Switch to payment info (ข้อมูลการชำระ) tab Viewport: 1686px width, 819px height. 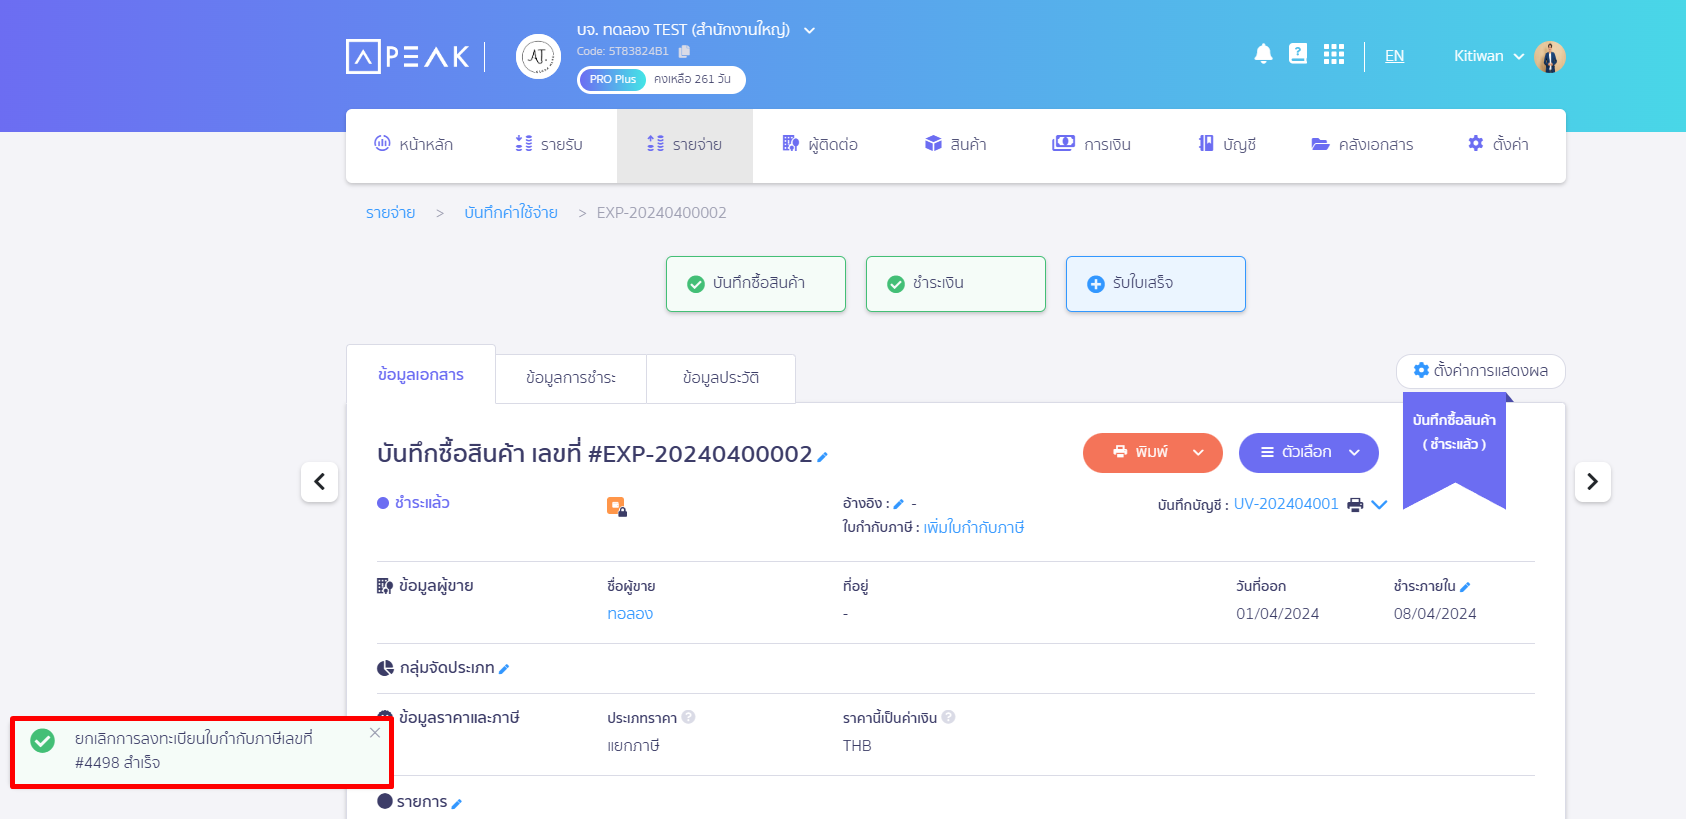[571, 379]
